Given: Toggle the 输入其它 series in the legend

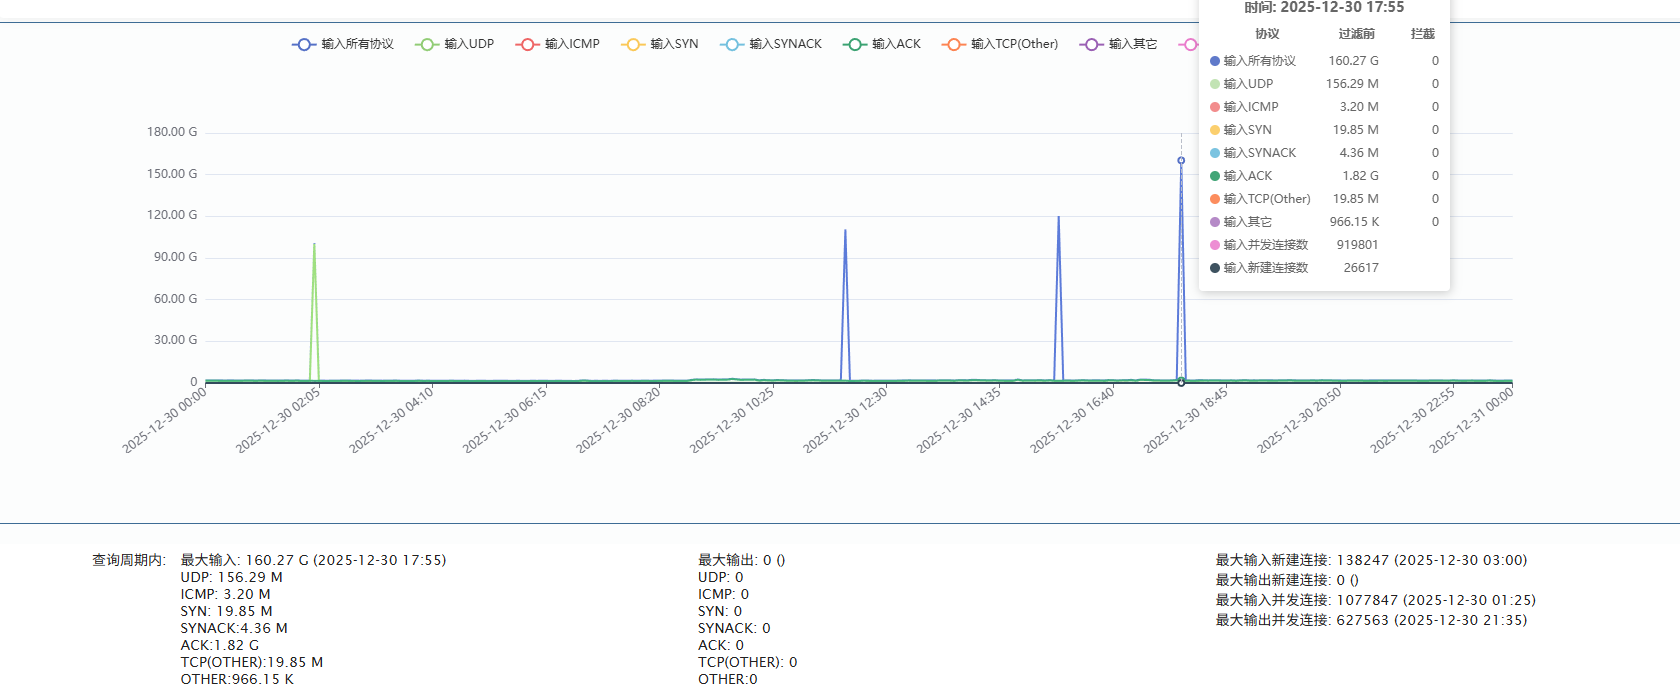Looking at the screenshot, I should [1132, 44].
